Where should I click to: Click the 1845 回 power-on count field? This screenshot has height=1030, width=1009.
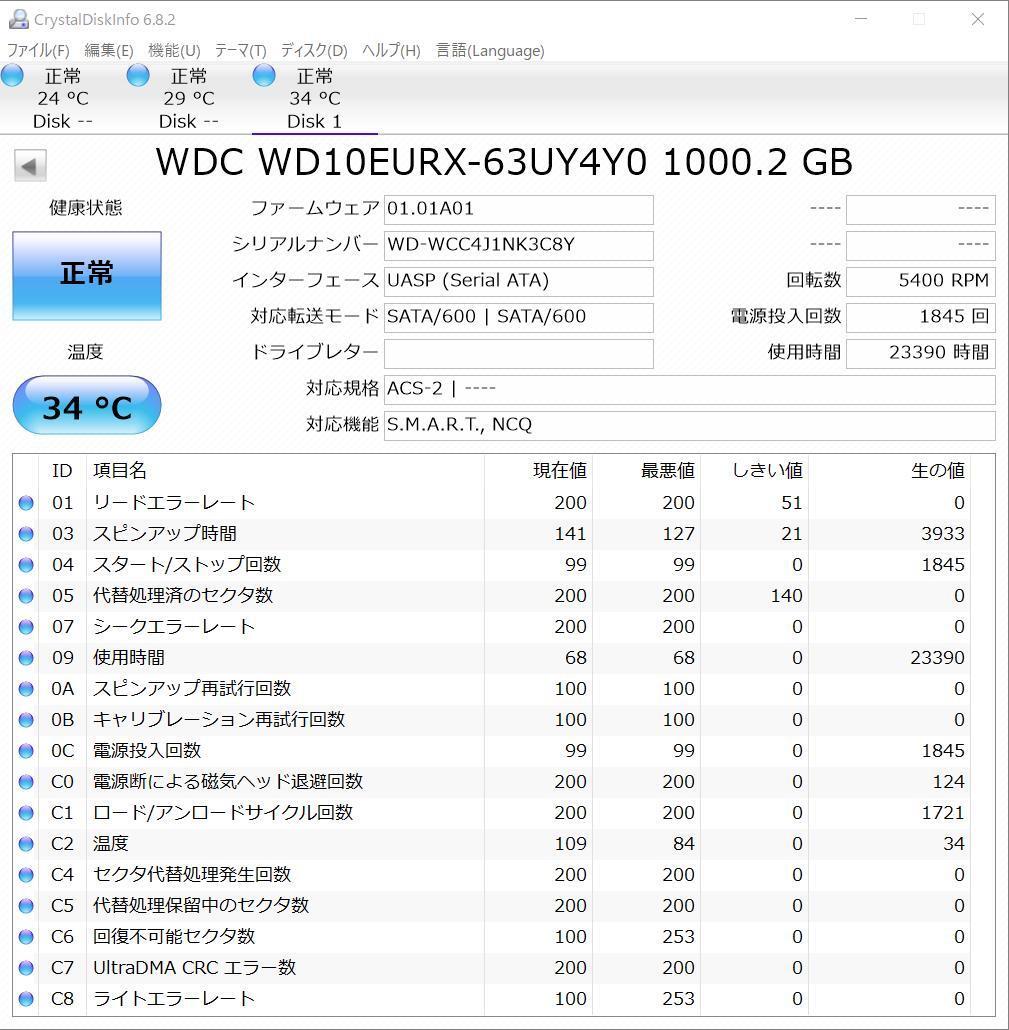point(921,317)
